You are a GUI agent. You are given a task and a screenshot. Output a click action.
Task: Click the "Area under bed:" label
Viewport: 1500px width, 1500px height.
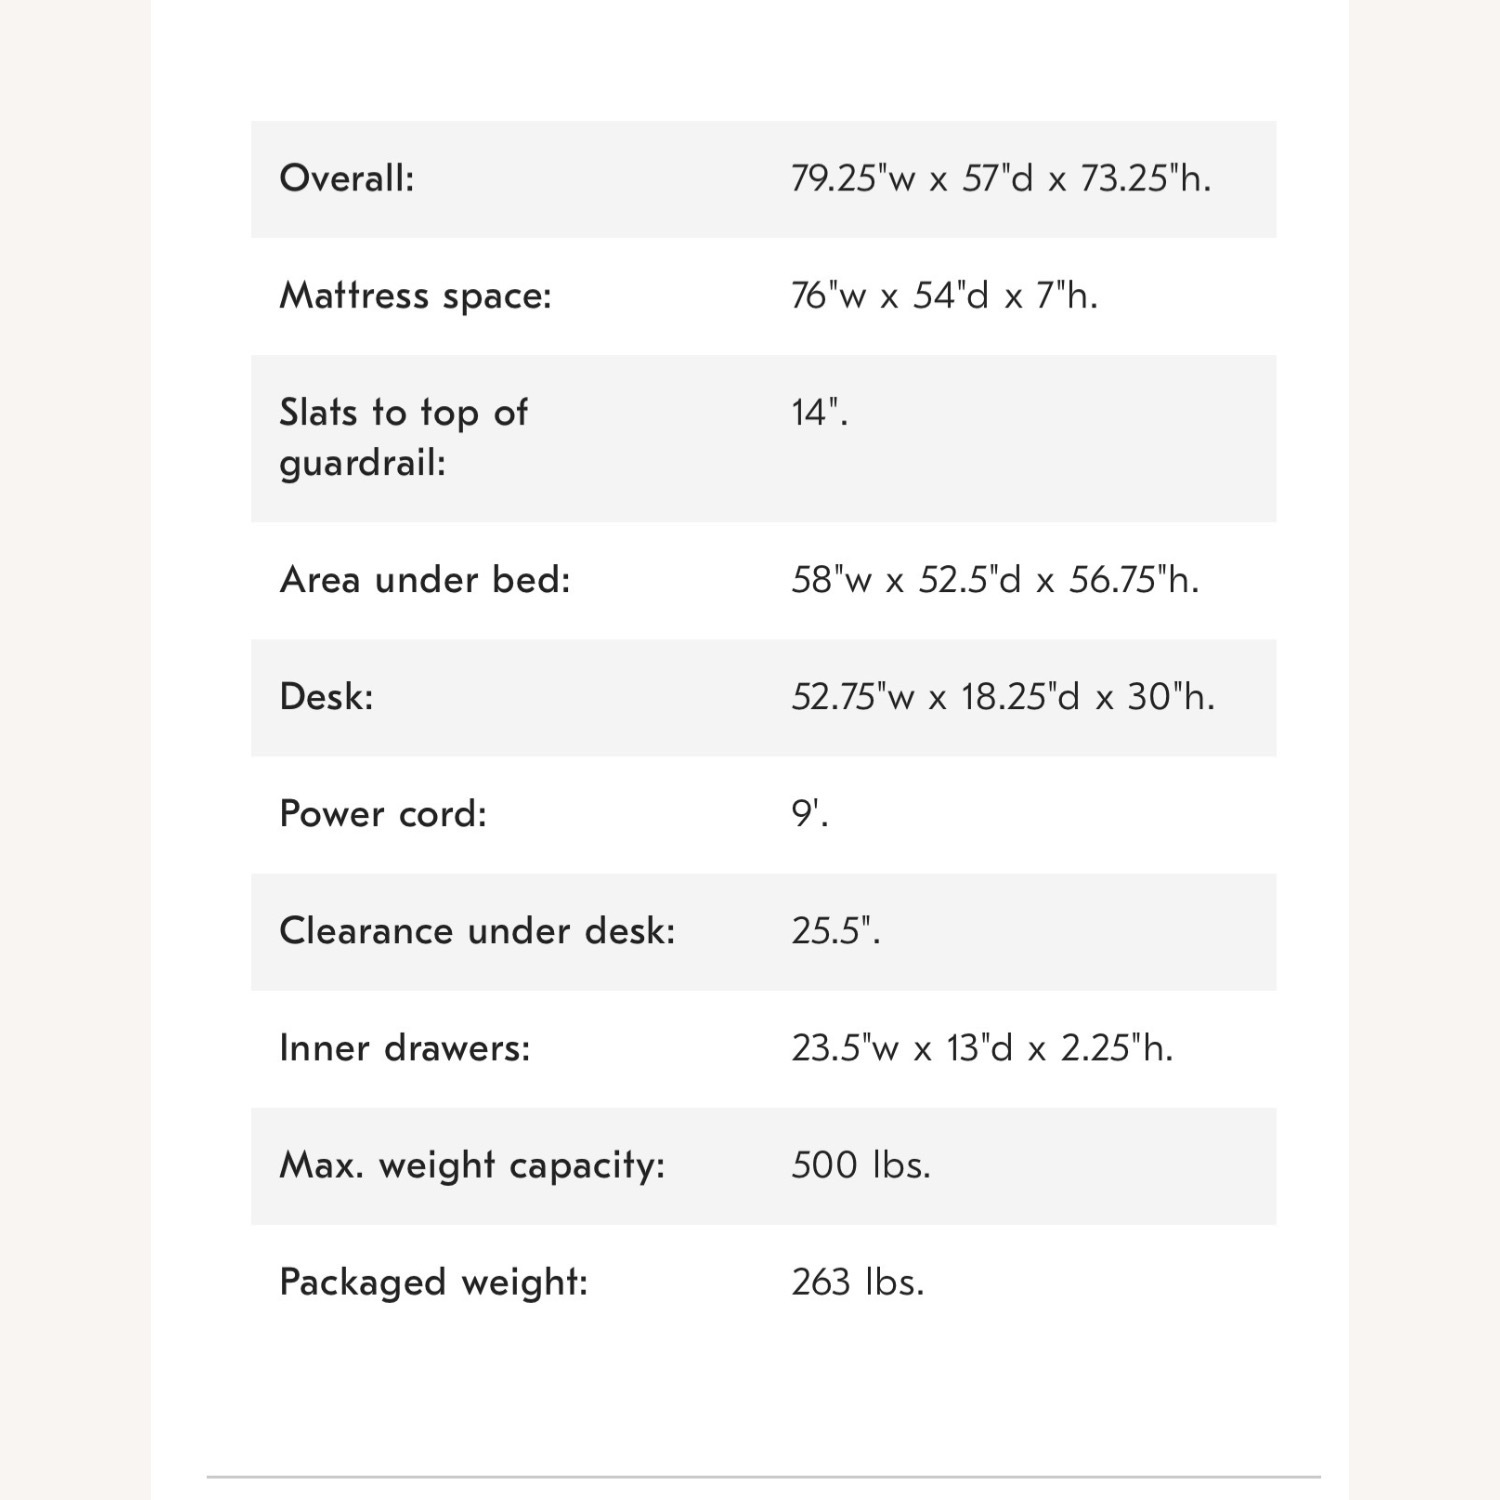[425, 580]
